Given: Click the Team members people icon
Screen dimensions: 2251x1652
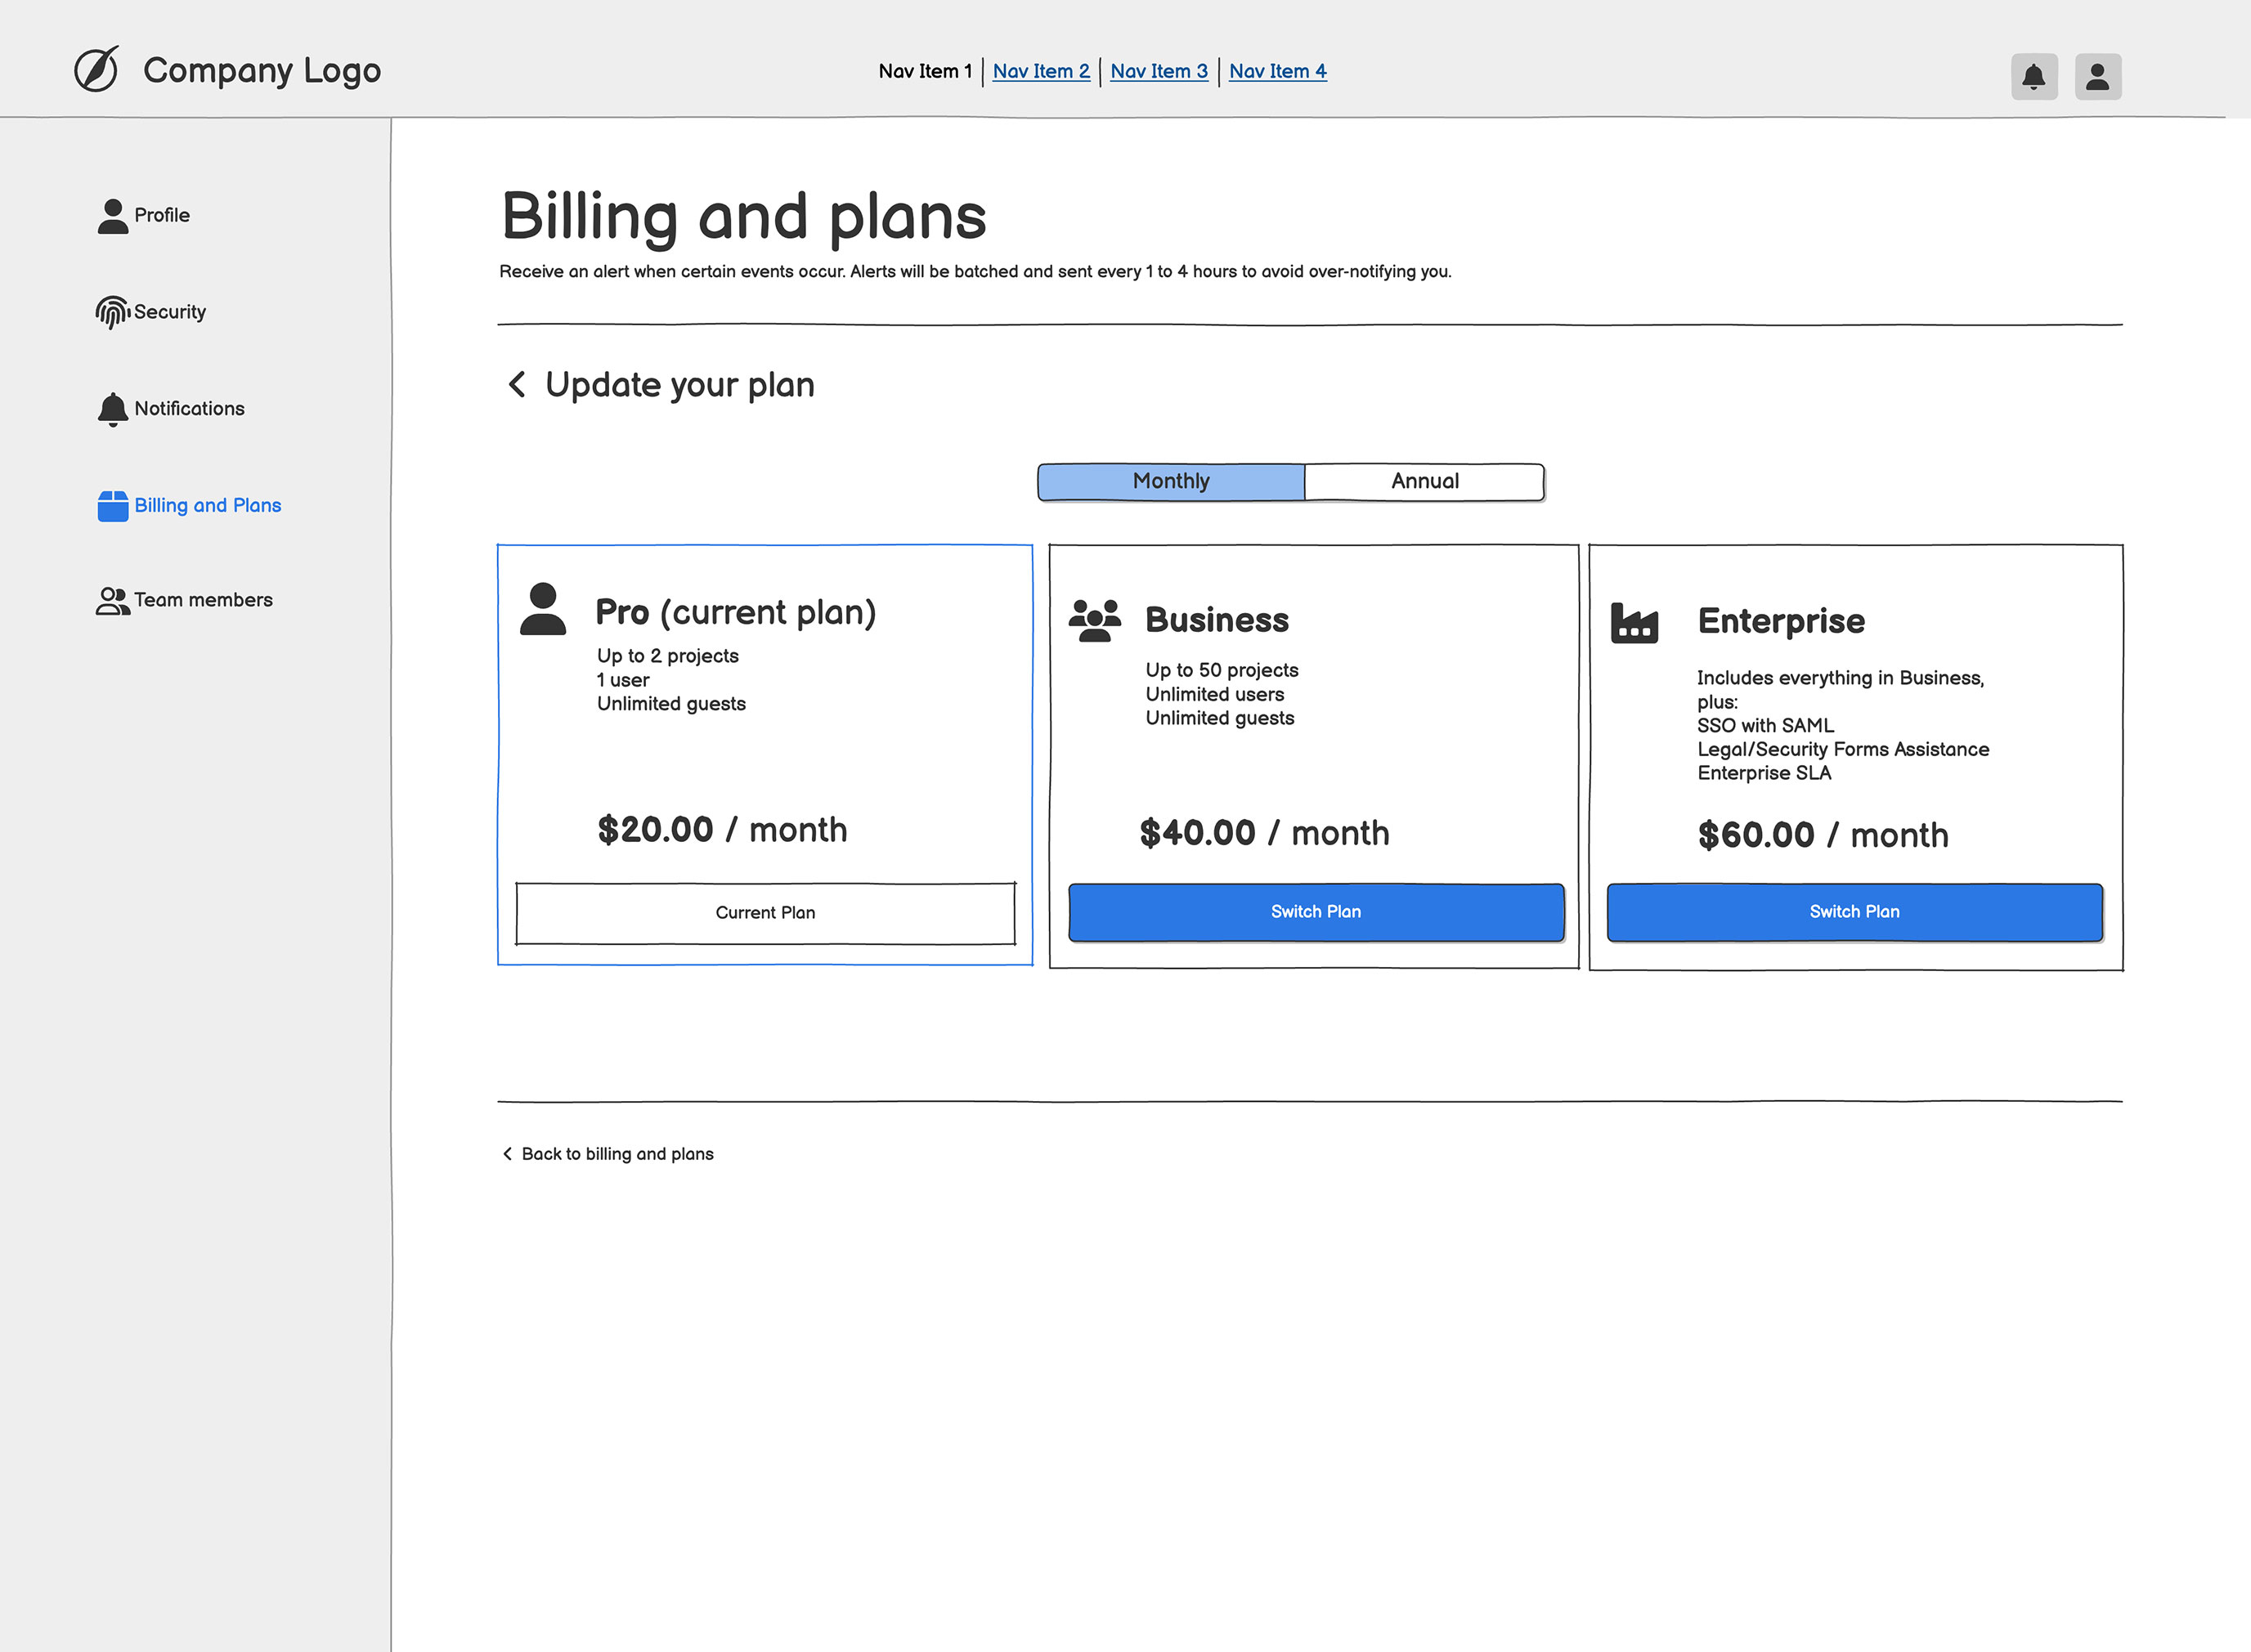Looking at the screenshot, I should 112,601.
